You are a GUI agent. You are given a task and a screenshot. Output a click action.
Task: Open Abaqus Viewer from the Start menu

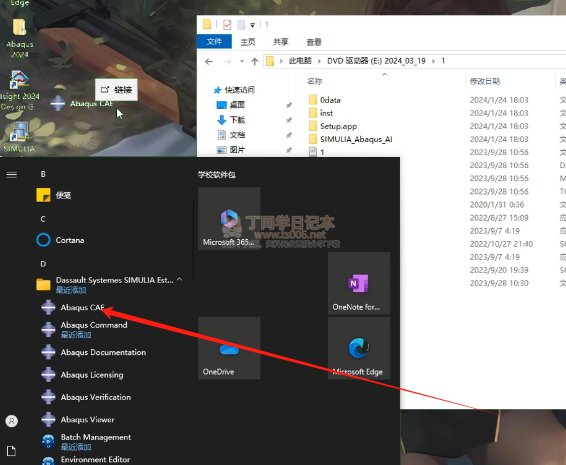[x=87, y=420]
